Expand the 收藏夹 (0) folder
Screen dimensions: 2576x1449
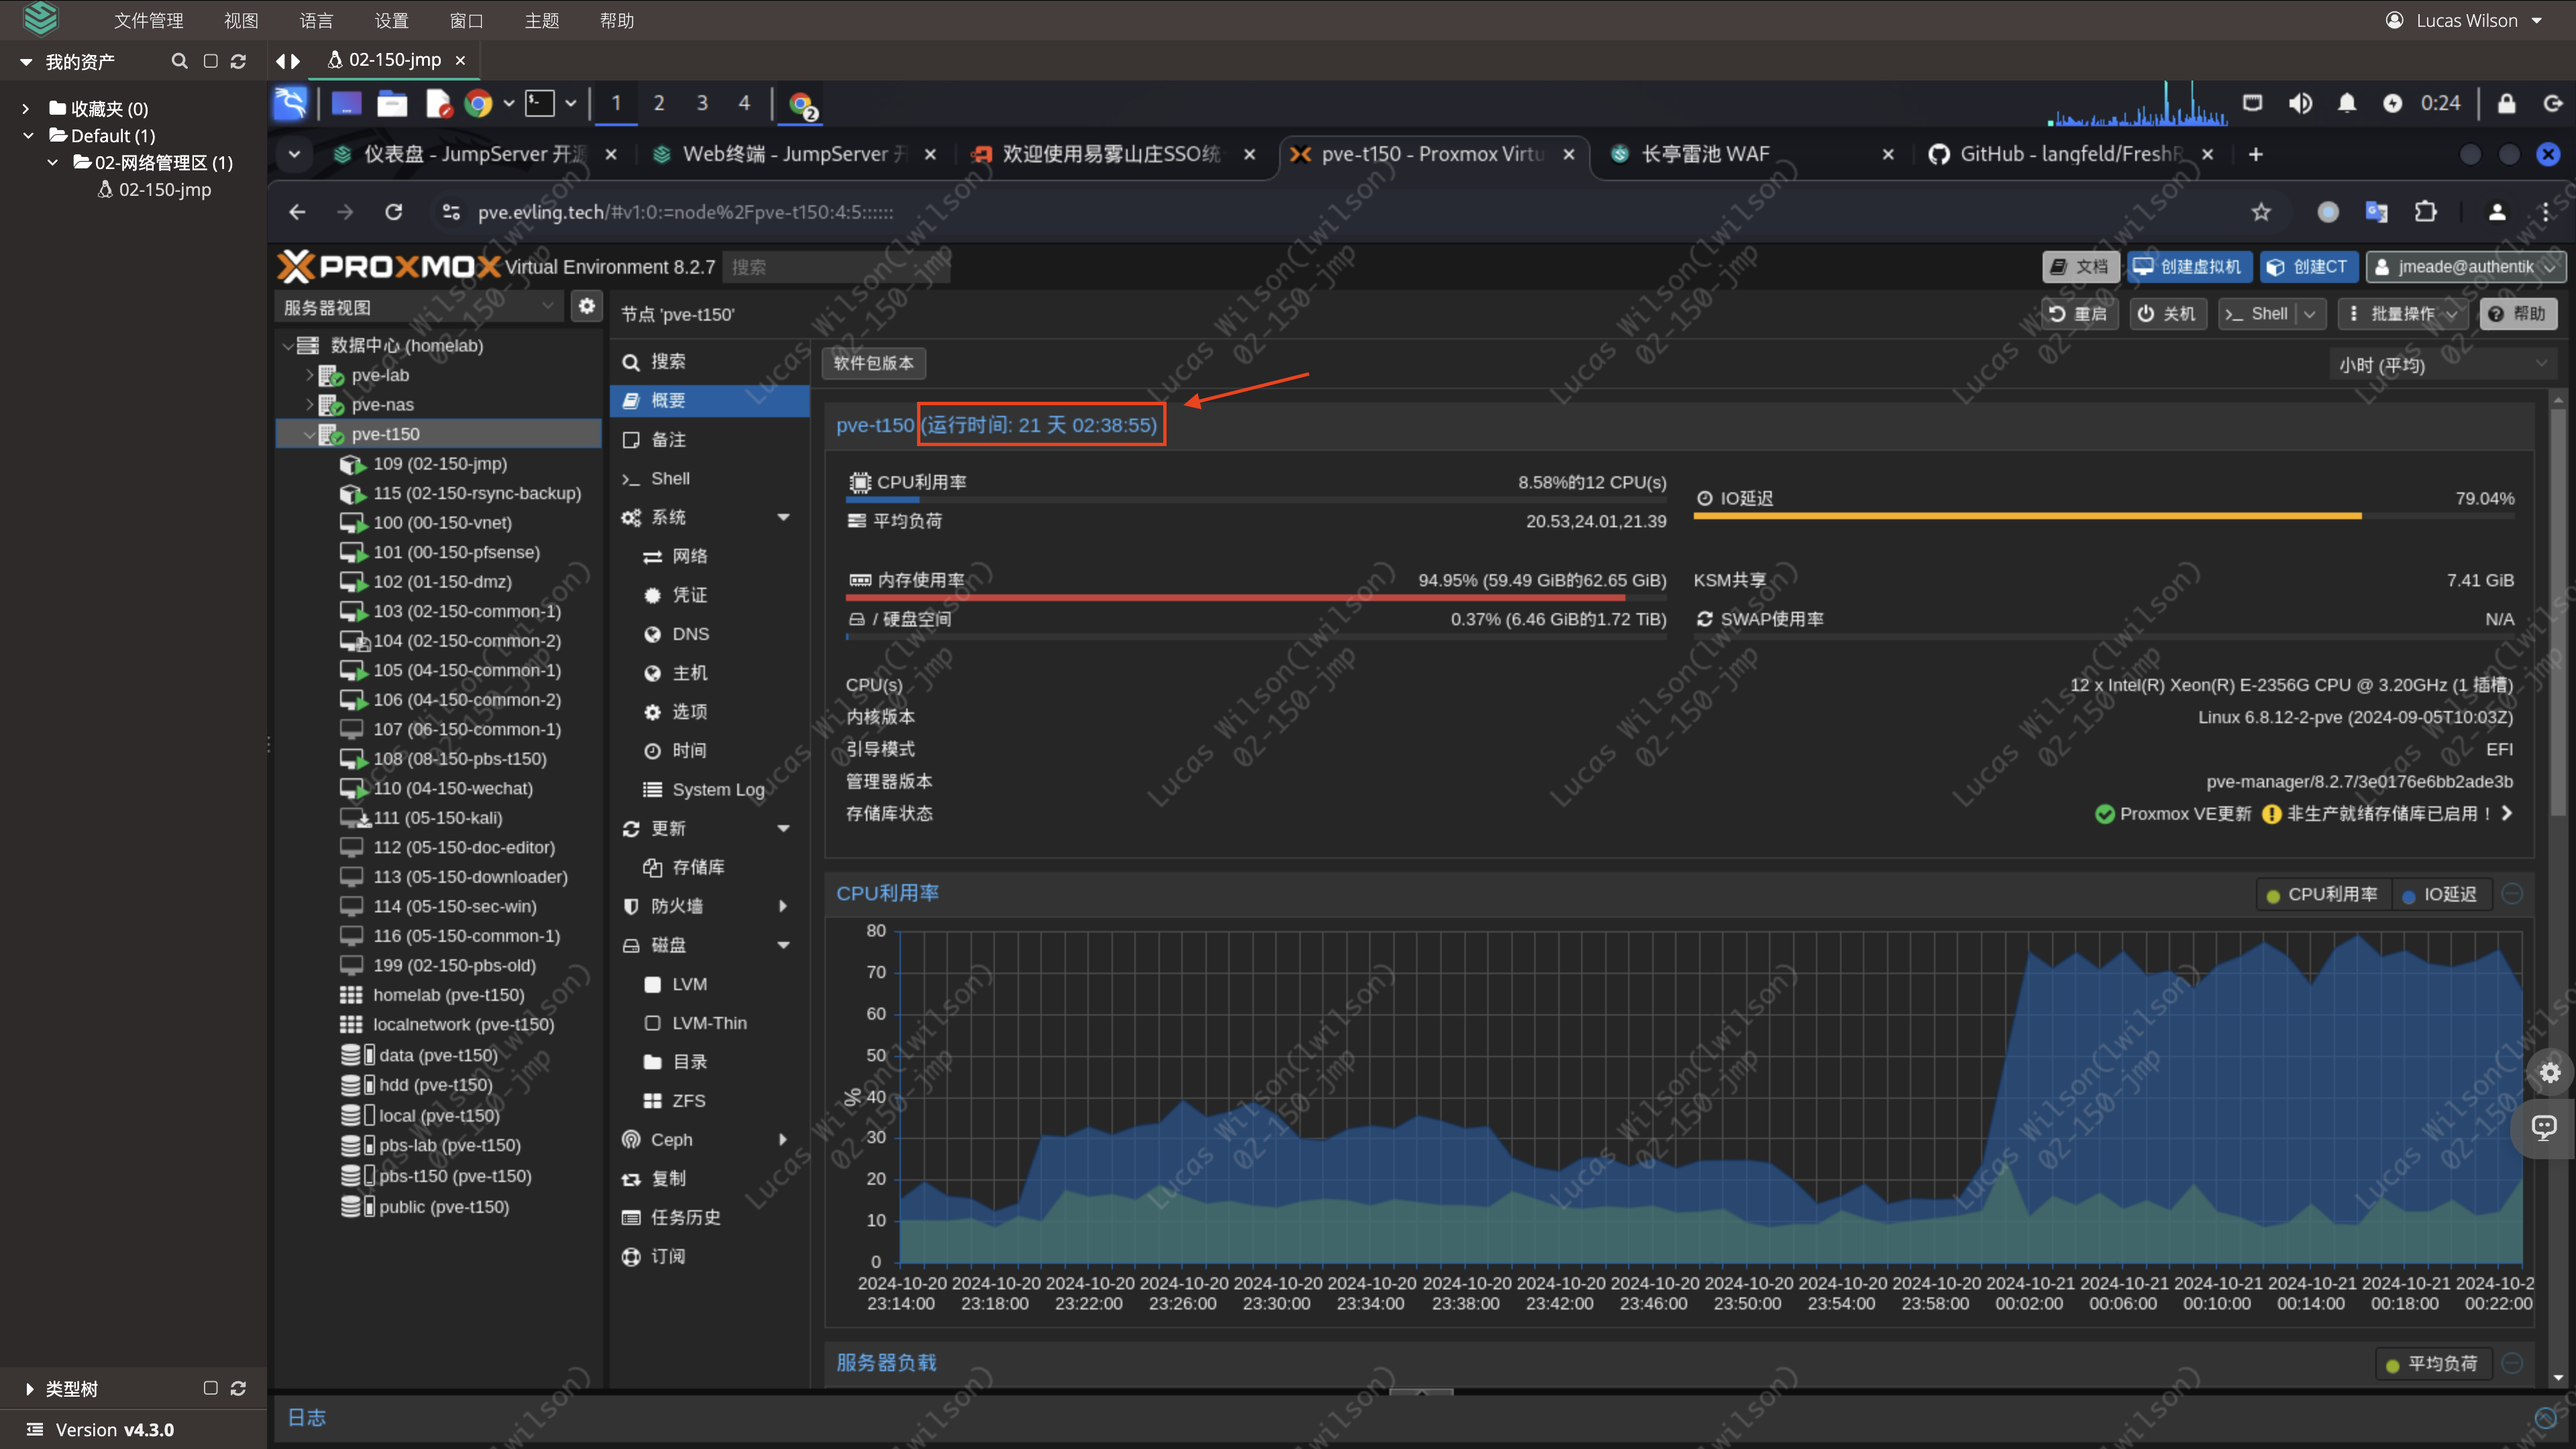26,109
